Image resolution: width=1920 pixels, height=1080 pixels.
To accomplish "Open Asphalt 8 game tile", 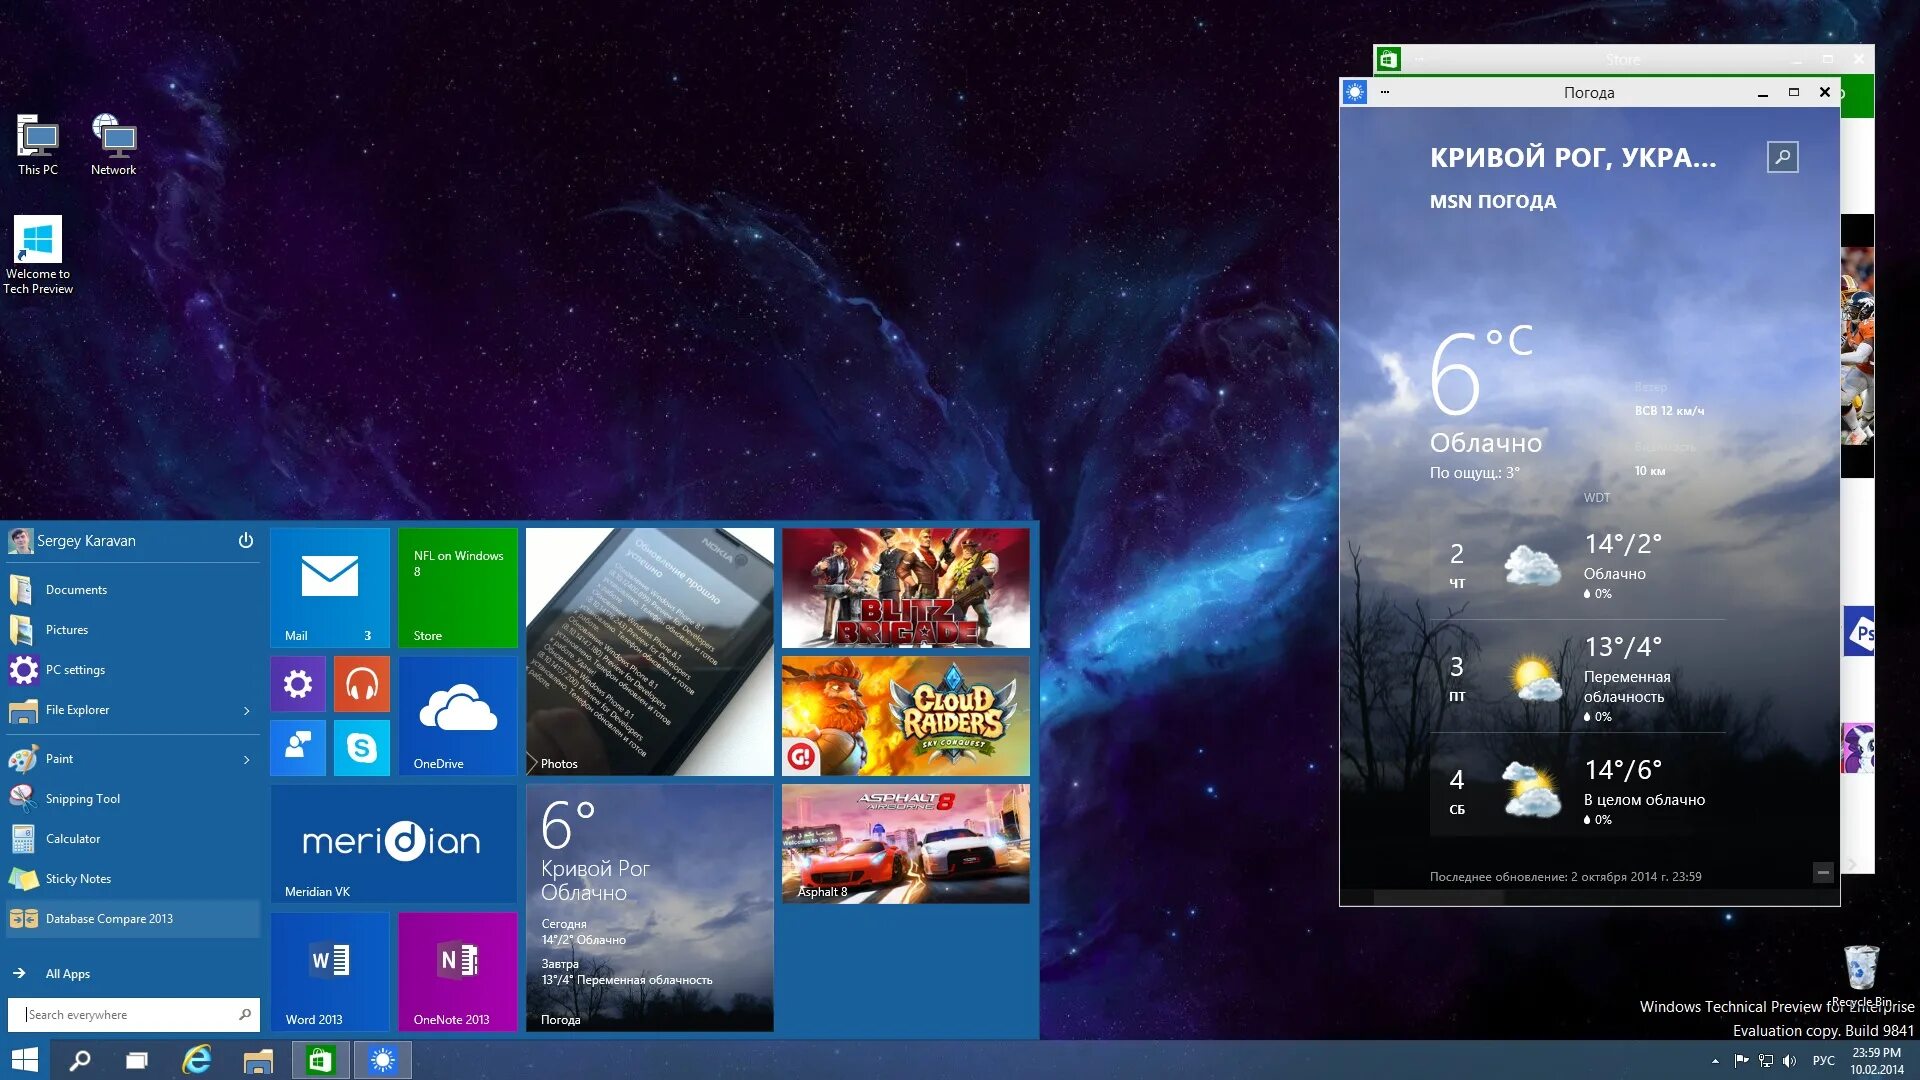I will click(905, 843).
